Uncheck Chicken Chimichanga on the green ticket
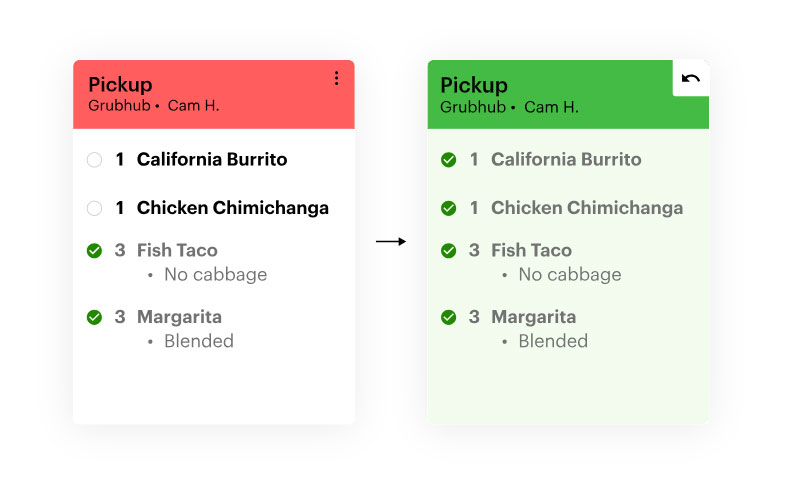This screenshot has width=788, height=493. coord(448,209)
